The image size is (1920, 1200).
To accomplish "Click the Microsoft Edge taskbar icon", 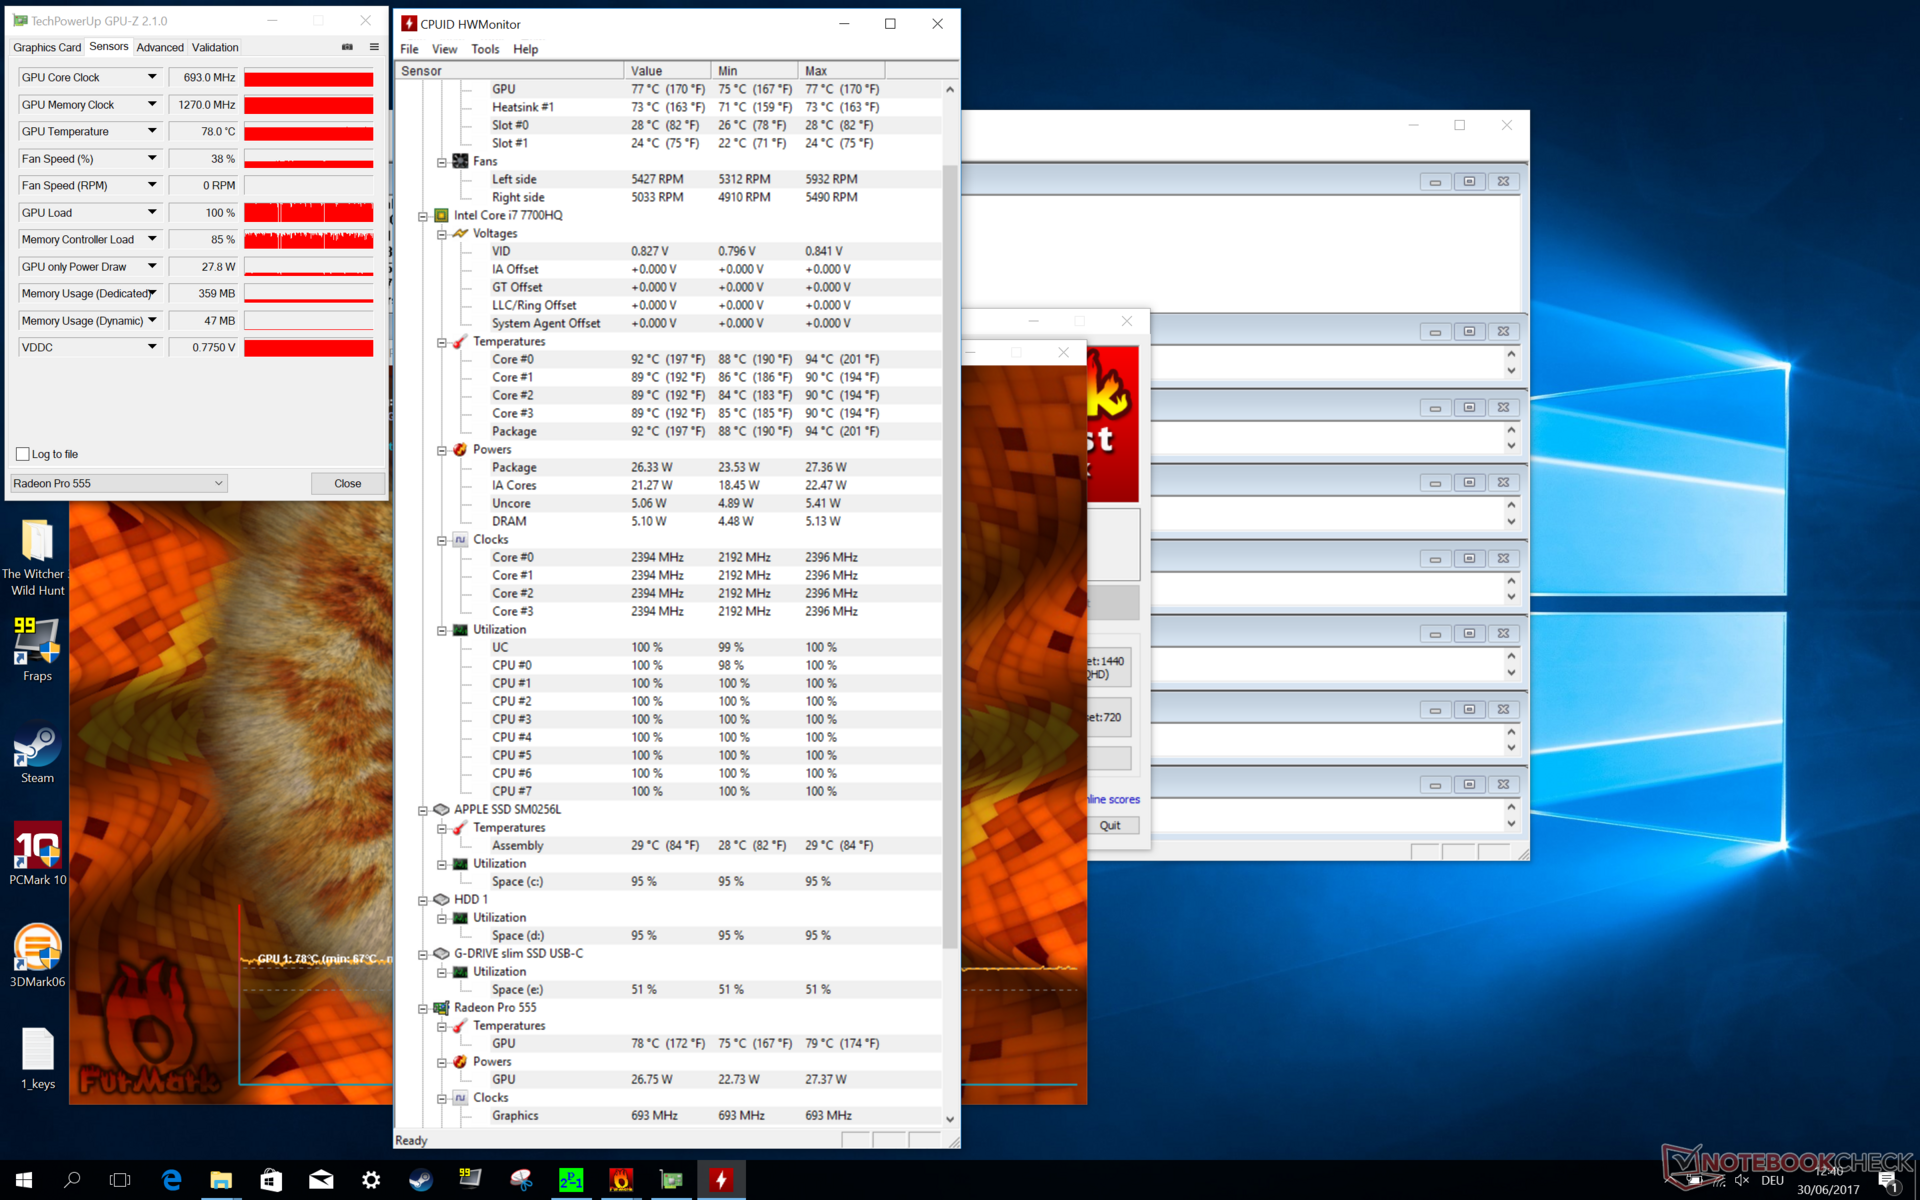I will tap(171, 1180).
